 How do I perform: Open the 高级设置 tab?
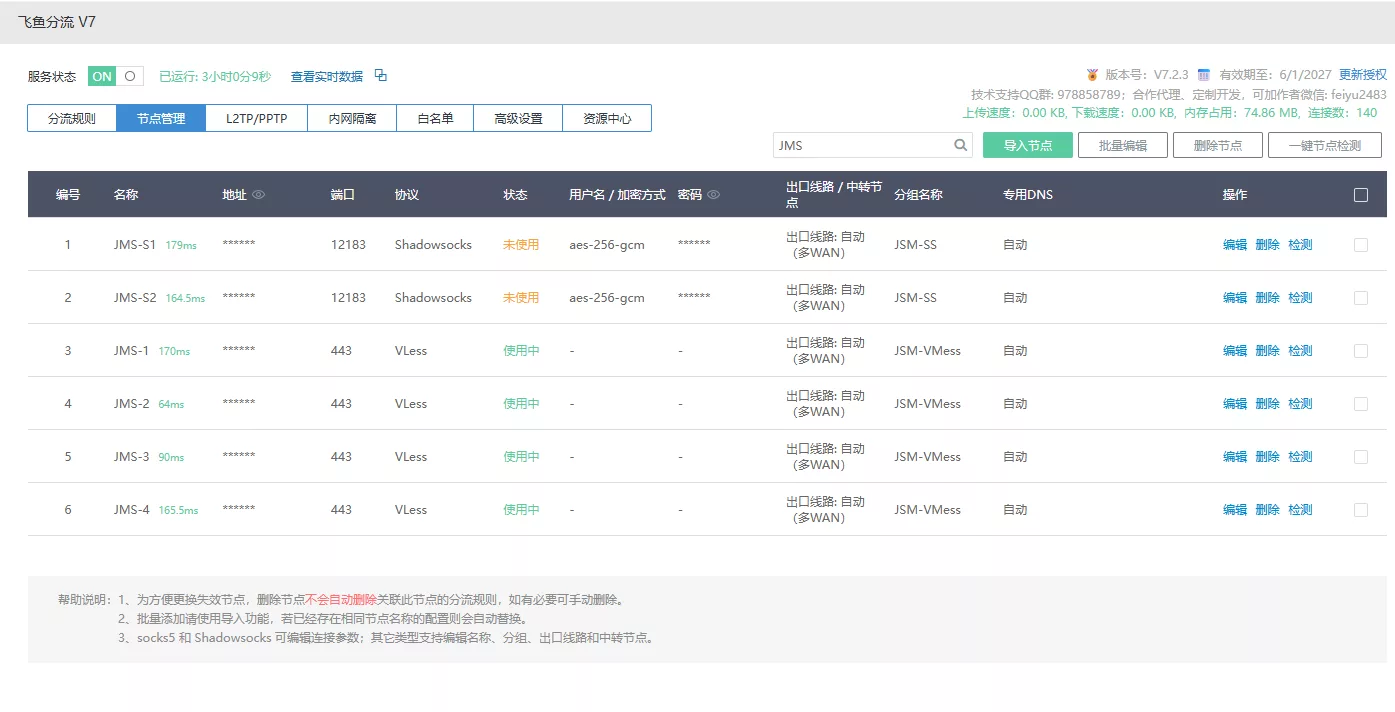(518, 118)
